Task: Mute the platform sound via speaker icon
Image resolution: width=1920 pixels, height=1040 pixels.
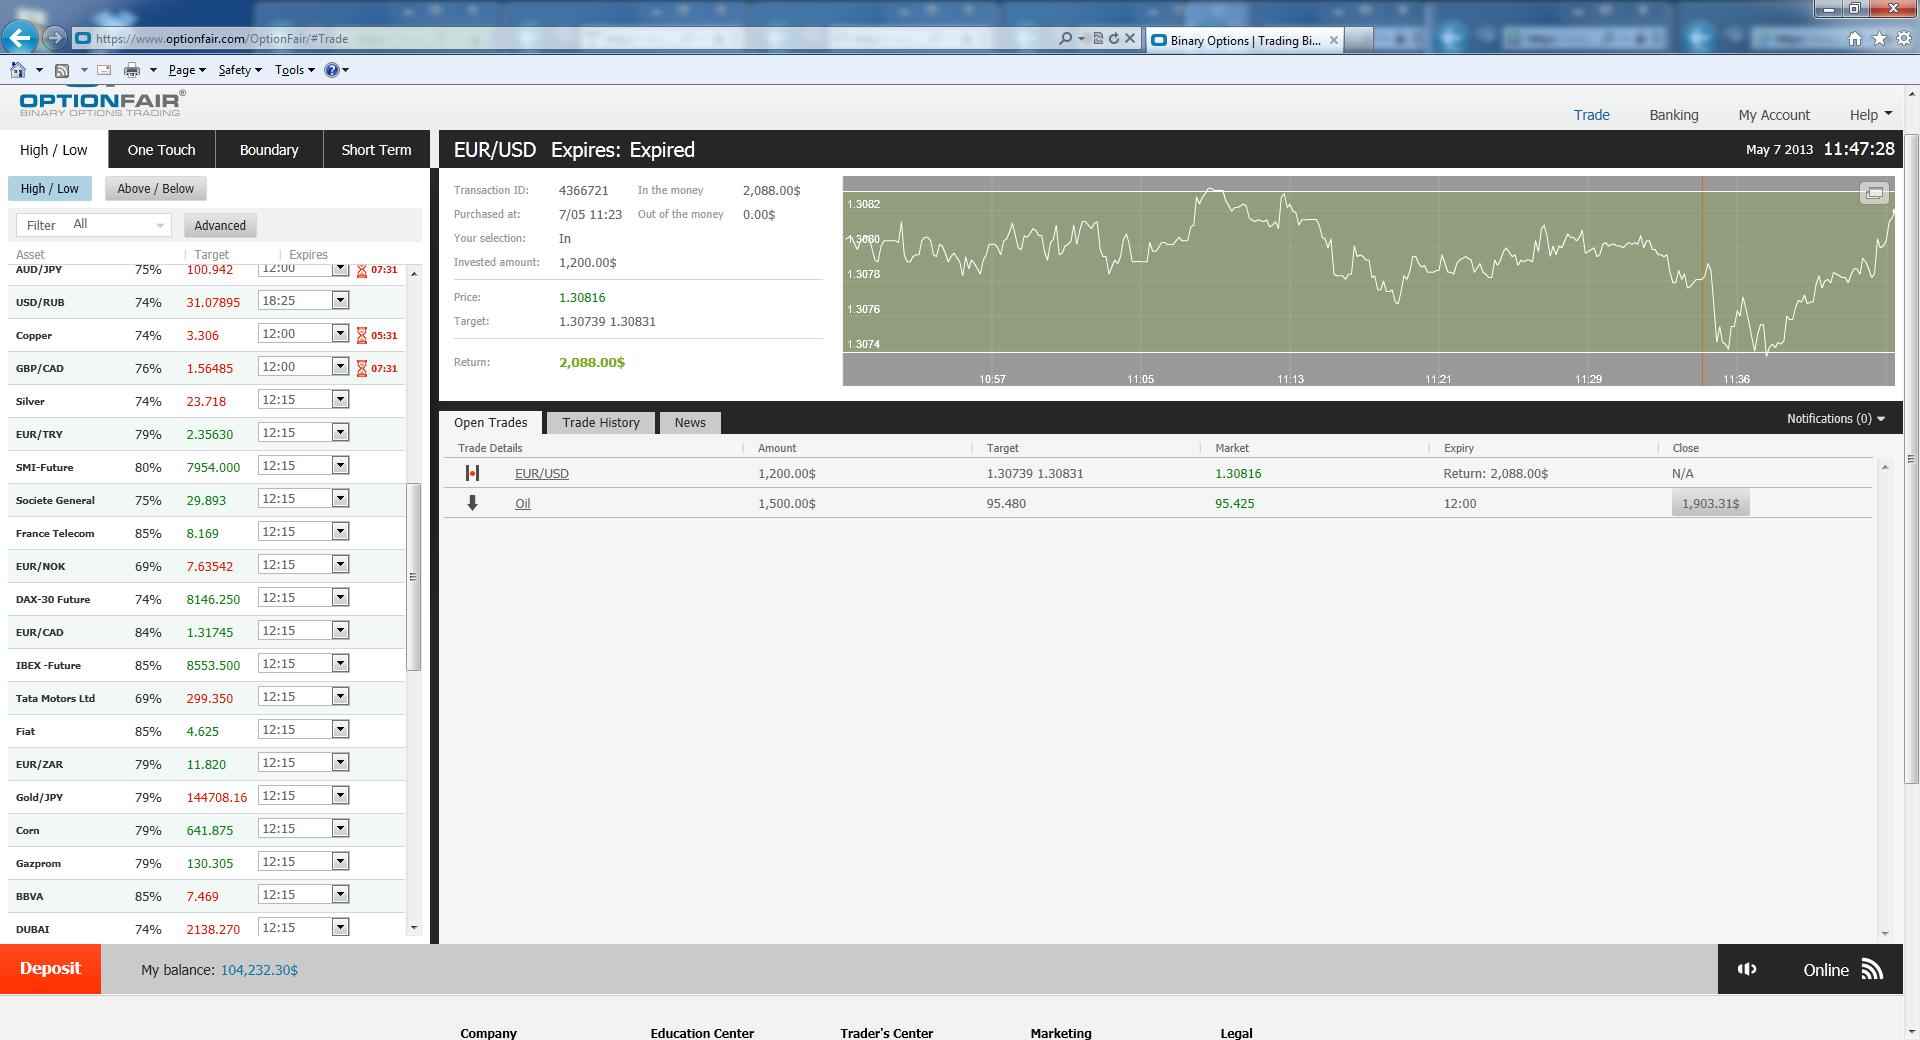Action: [x=1746, y=969]
